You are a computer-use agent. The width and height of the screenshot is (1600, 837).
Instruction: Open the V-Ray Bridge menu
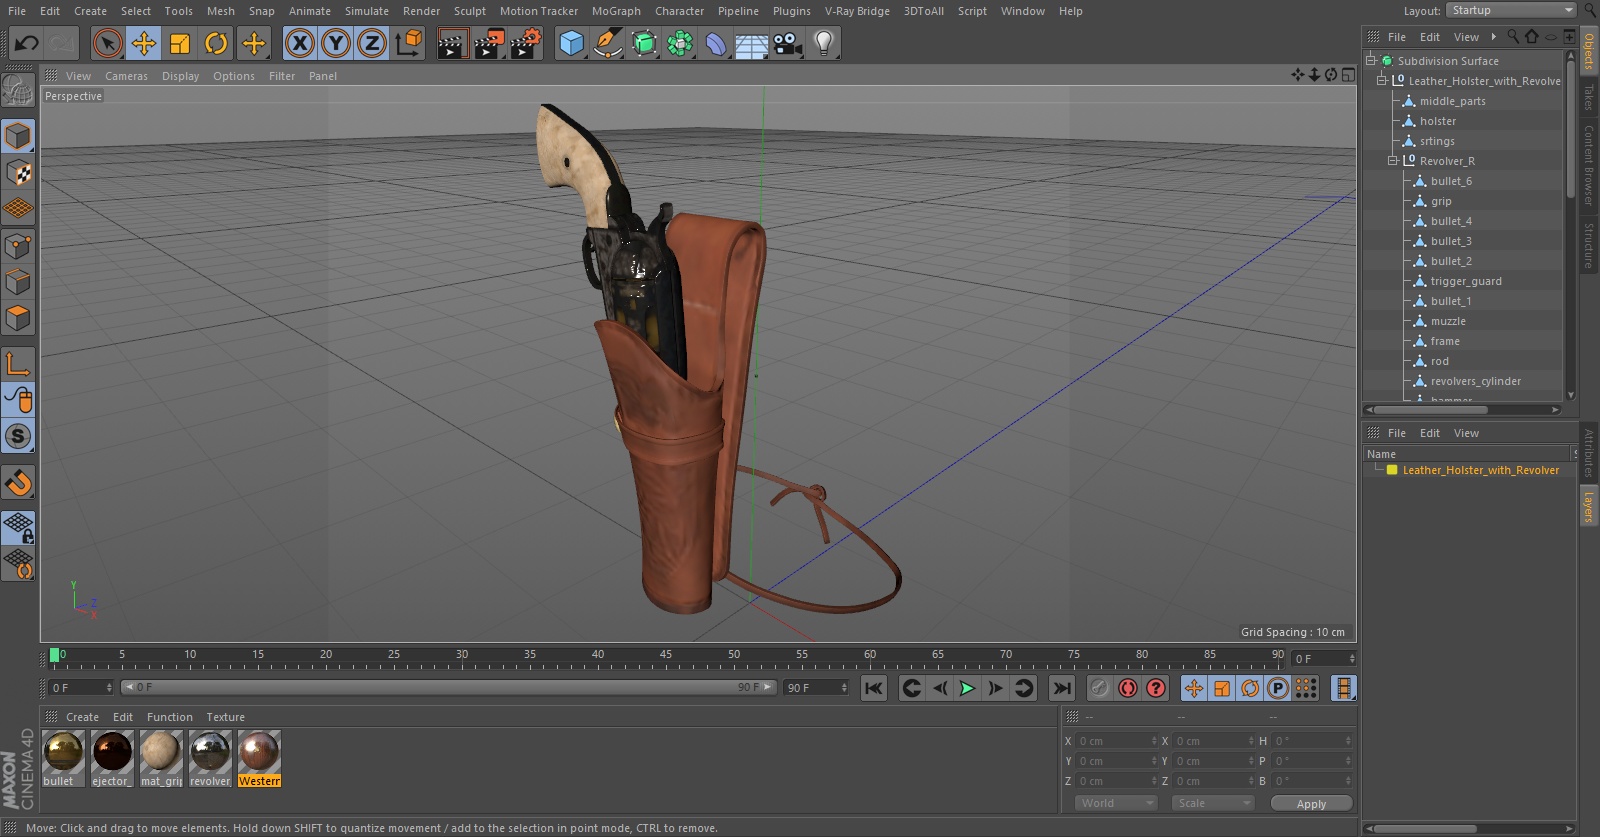[857, 11]
